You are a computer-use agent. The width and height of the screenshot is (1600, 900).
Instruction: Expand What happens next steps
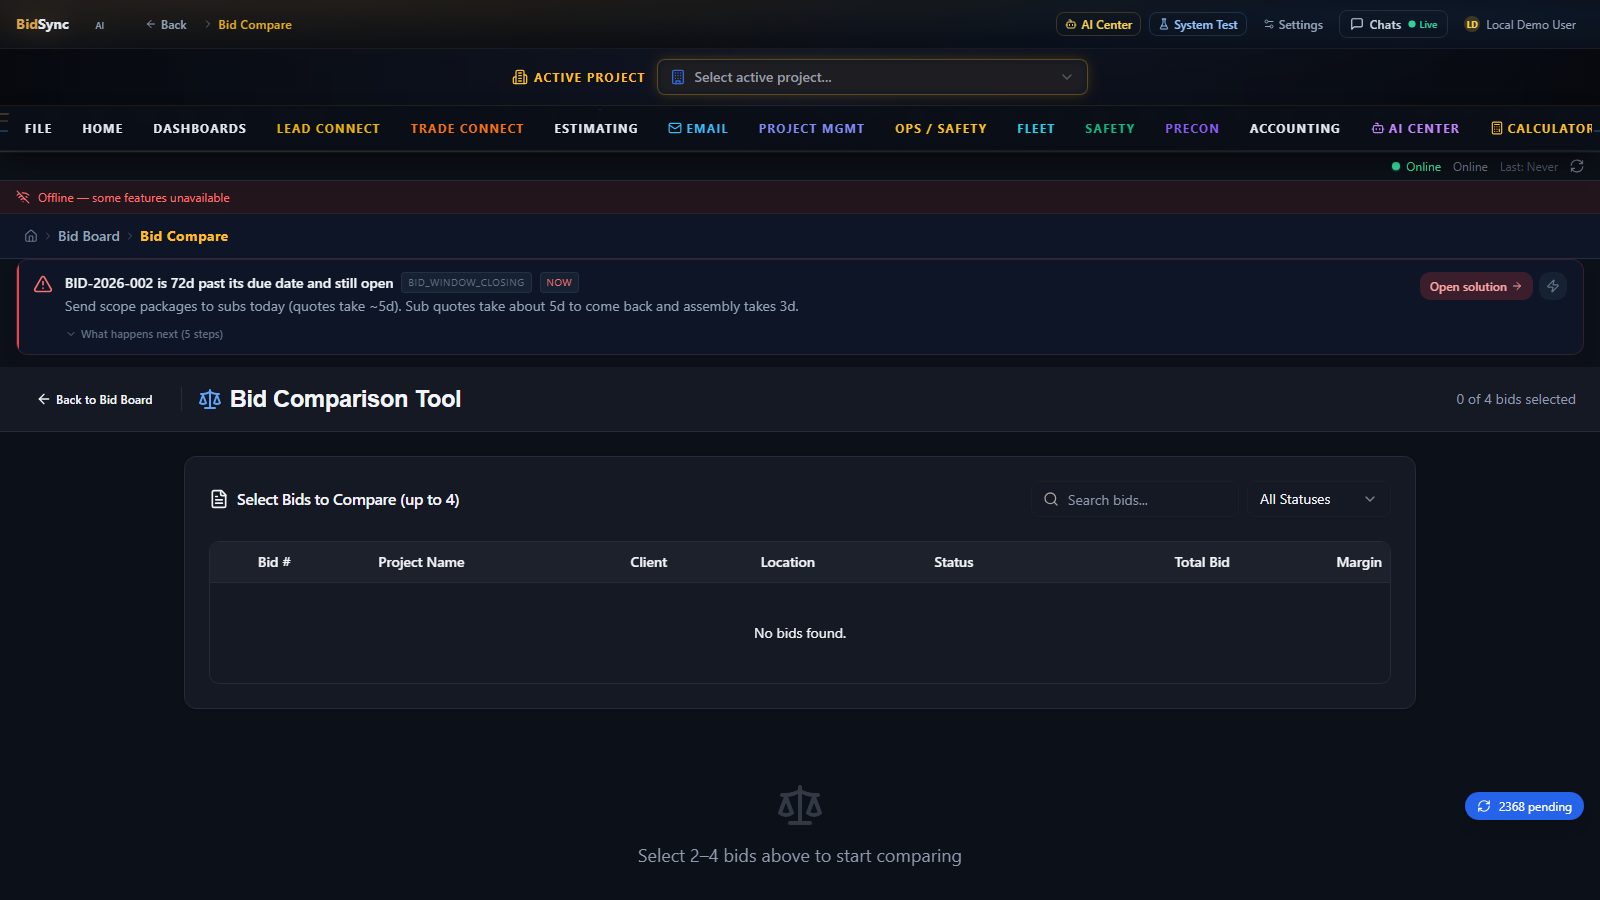(x=144, y=334)
